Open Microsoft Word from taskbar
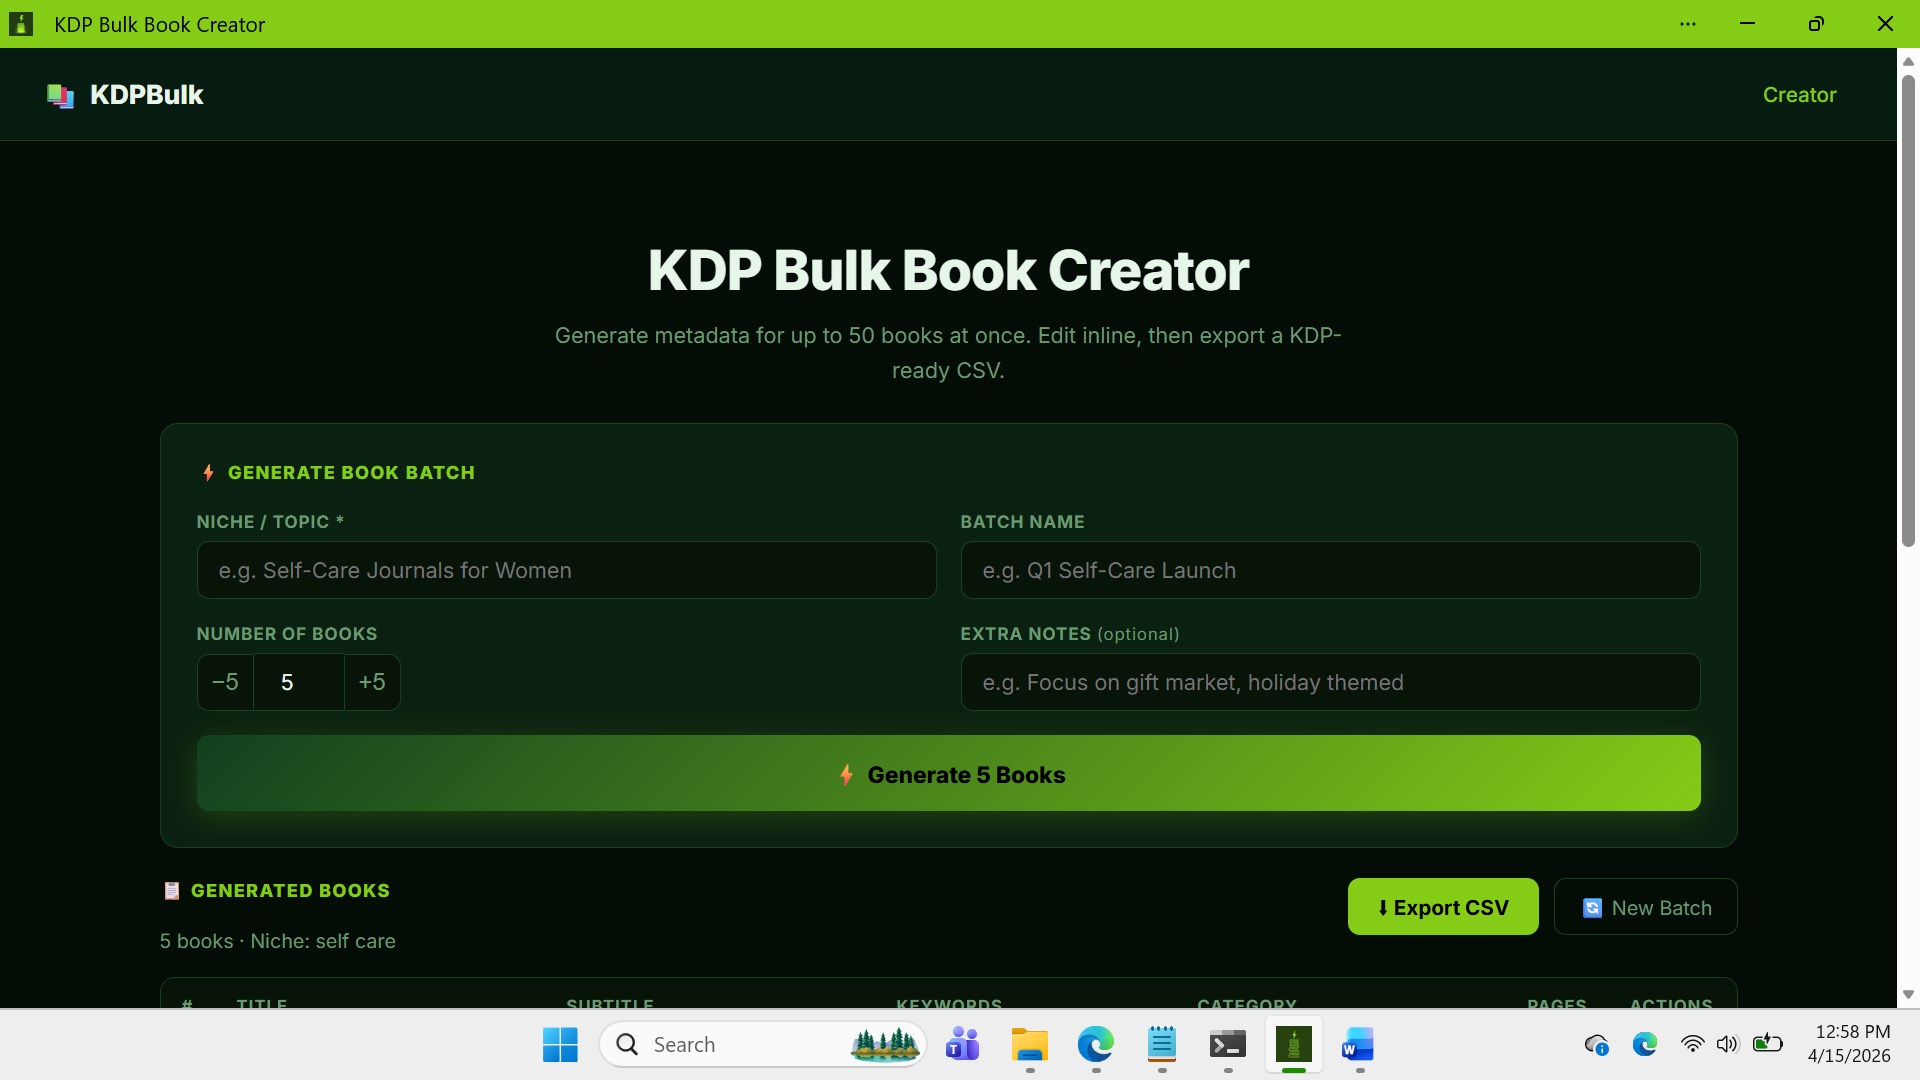 click(1358, 1045)
